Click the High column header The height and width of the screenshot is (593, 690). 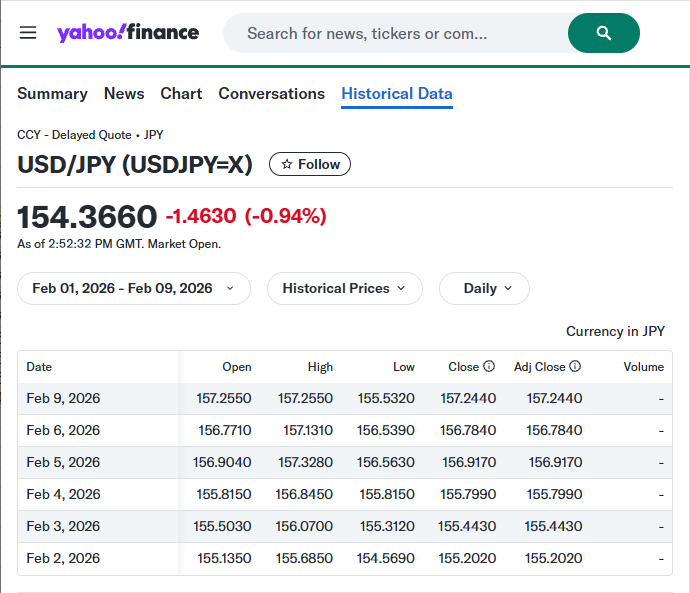tap(320, 366)
